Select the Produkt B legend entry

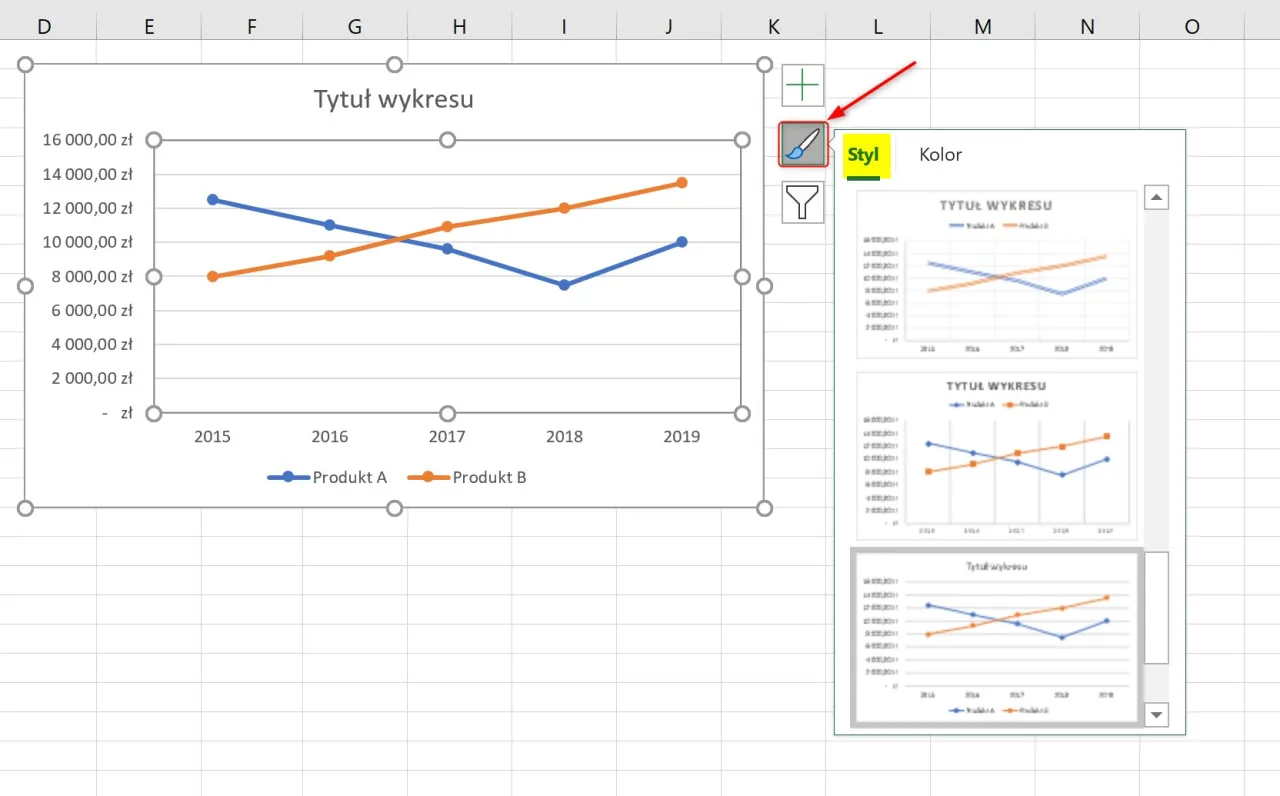coord(467,477)
